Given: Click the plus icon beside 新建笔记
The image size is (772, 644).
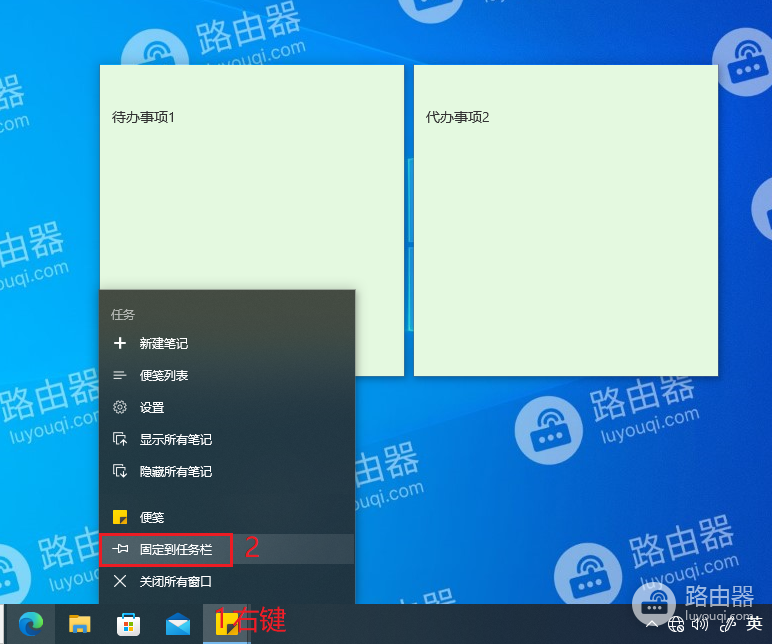Looking at the screenshot, I should 120,343.
